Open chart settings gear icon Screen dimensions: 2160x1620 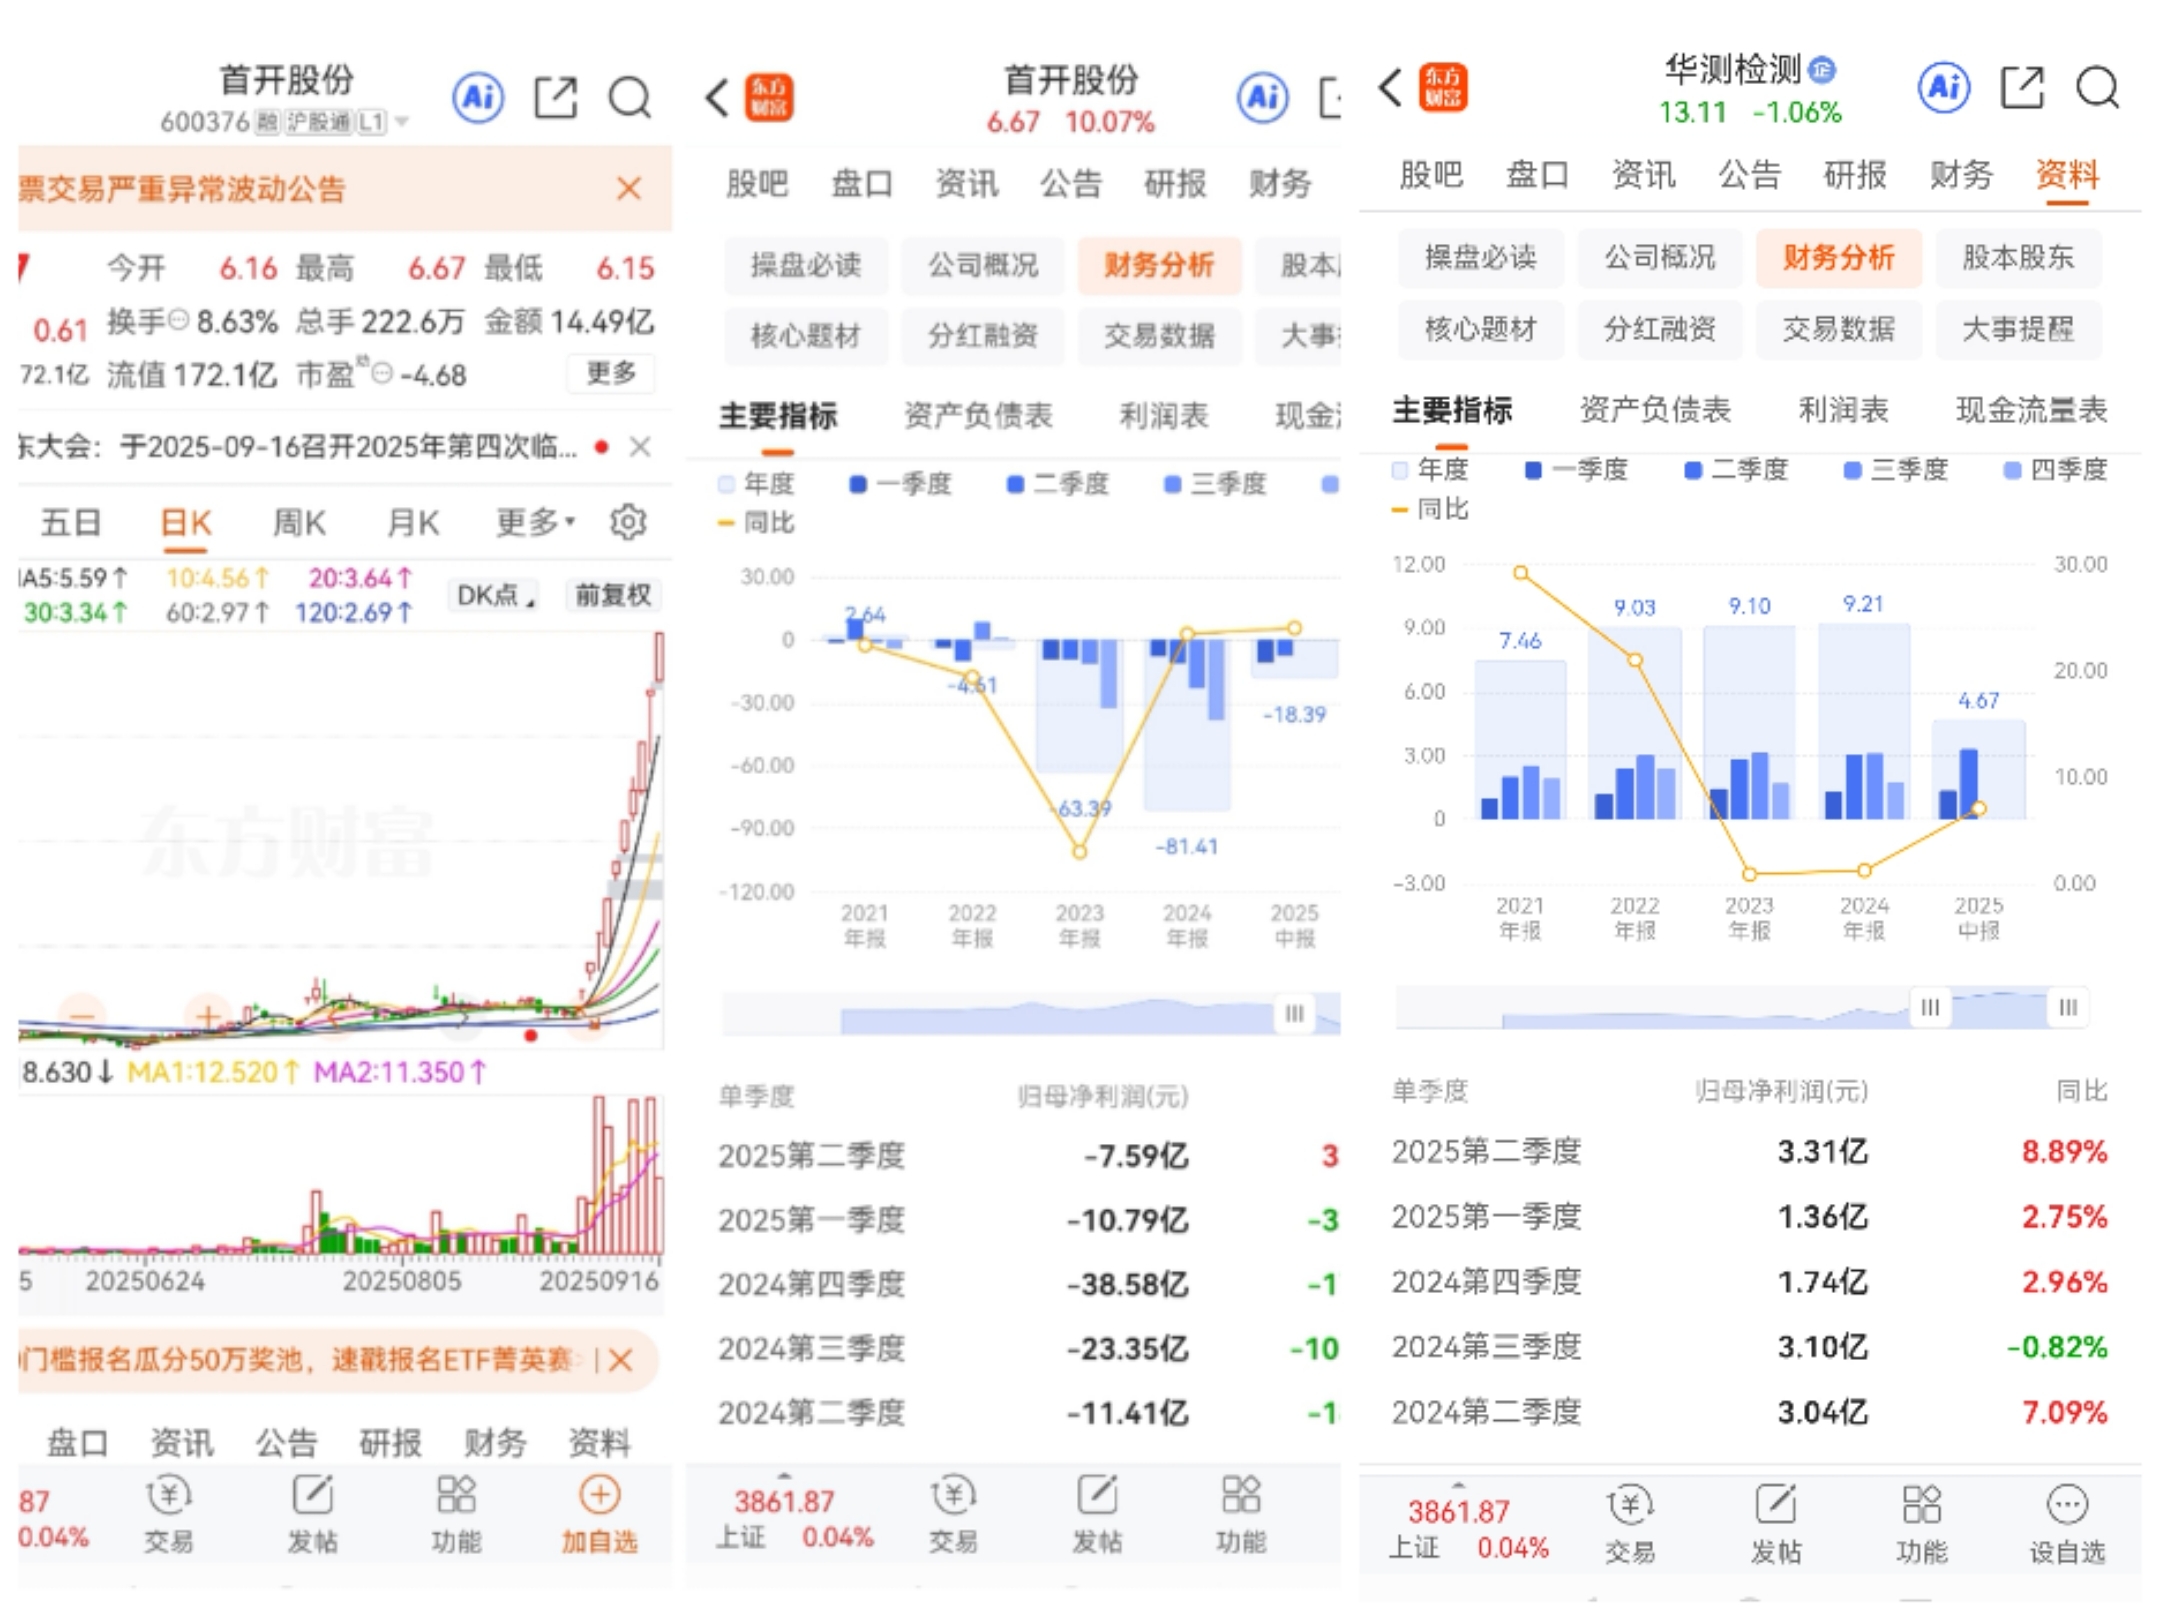(x=629, y=522)
